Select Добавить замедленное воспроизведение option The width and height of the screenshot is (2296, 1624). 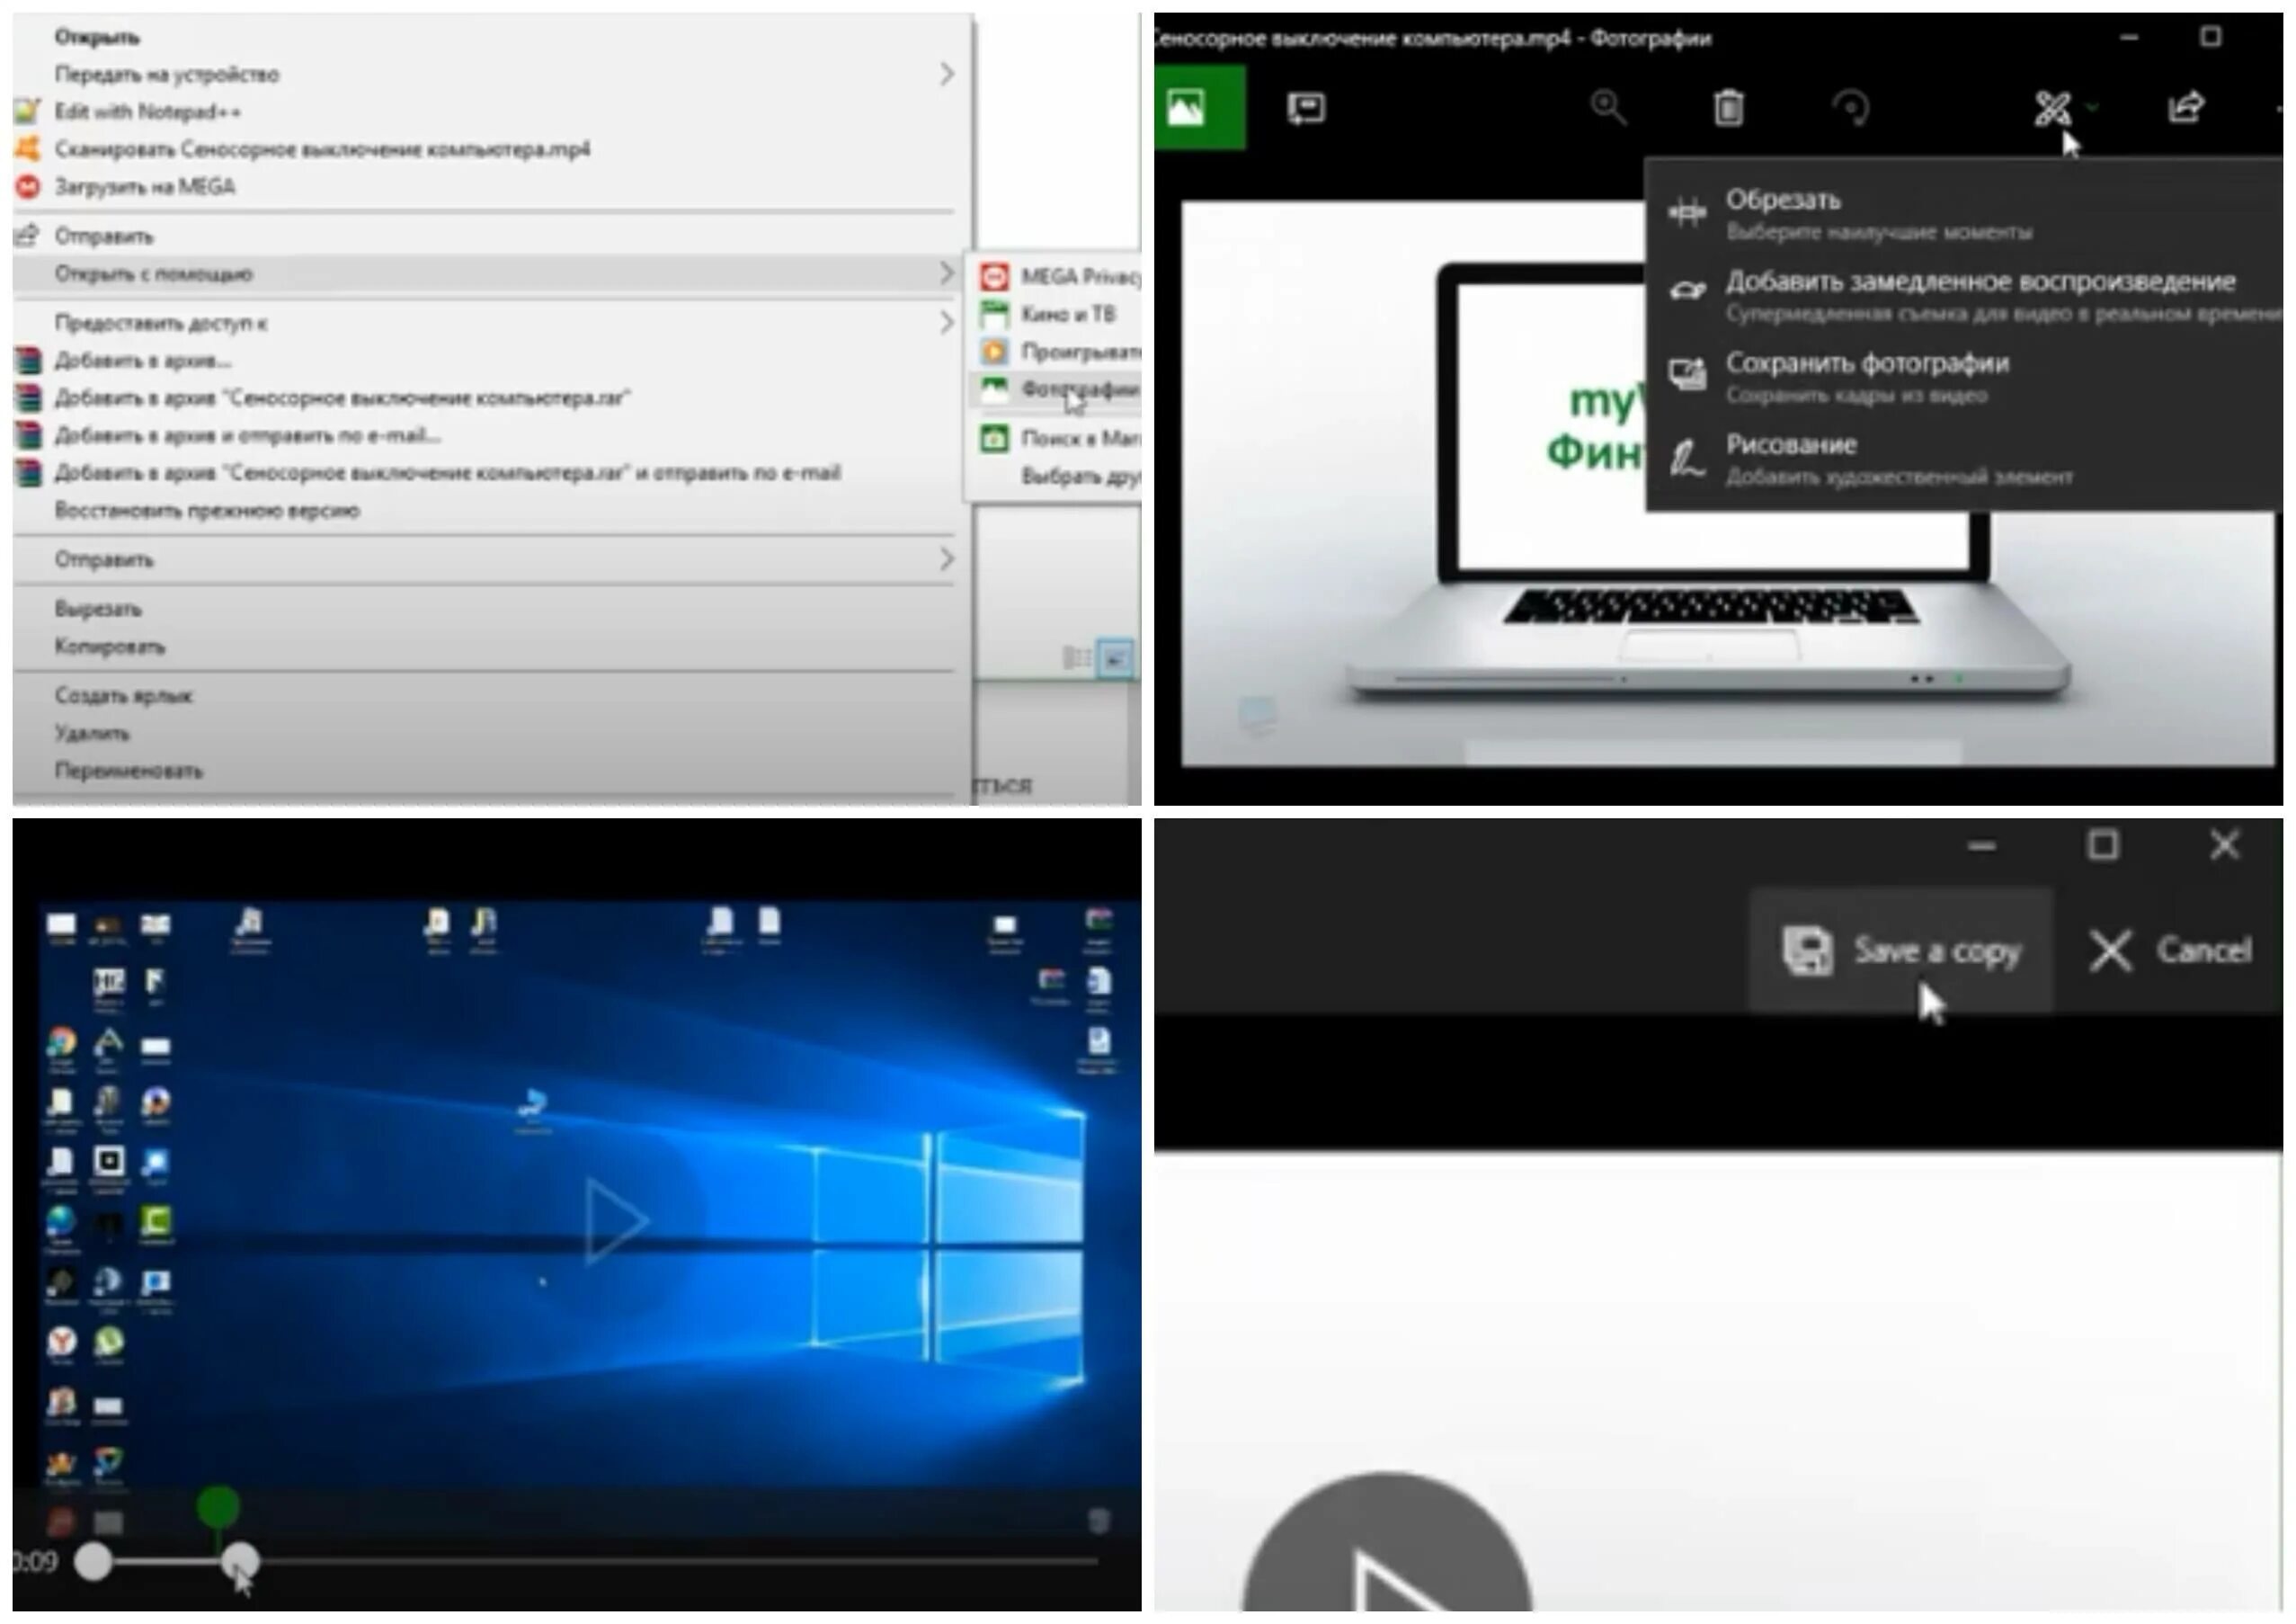point(1980,282)
